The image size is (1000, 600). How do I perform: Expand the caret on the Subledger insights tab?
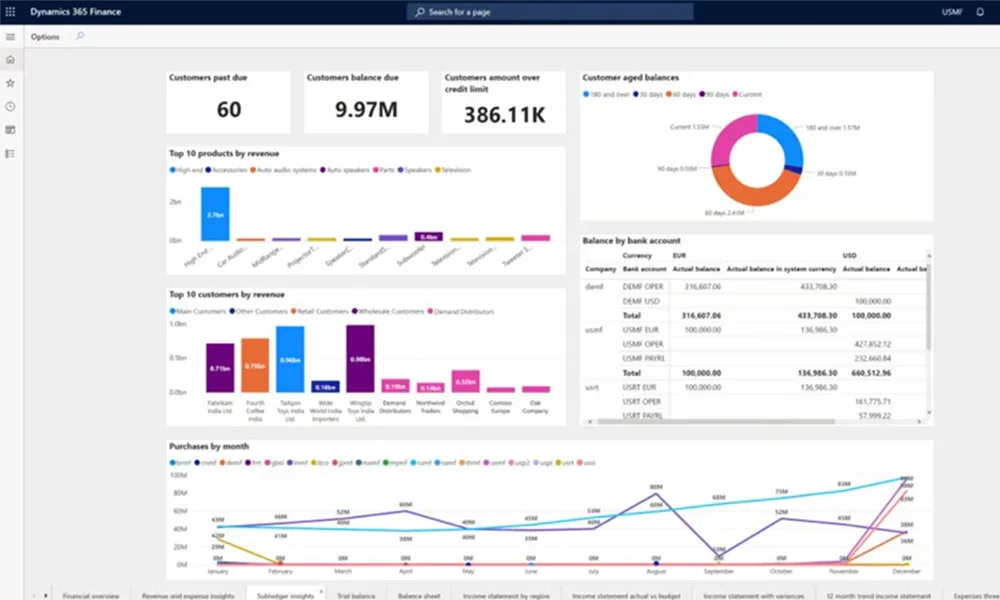[321, 590]
